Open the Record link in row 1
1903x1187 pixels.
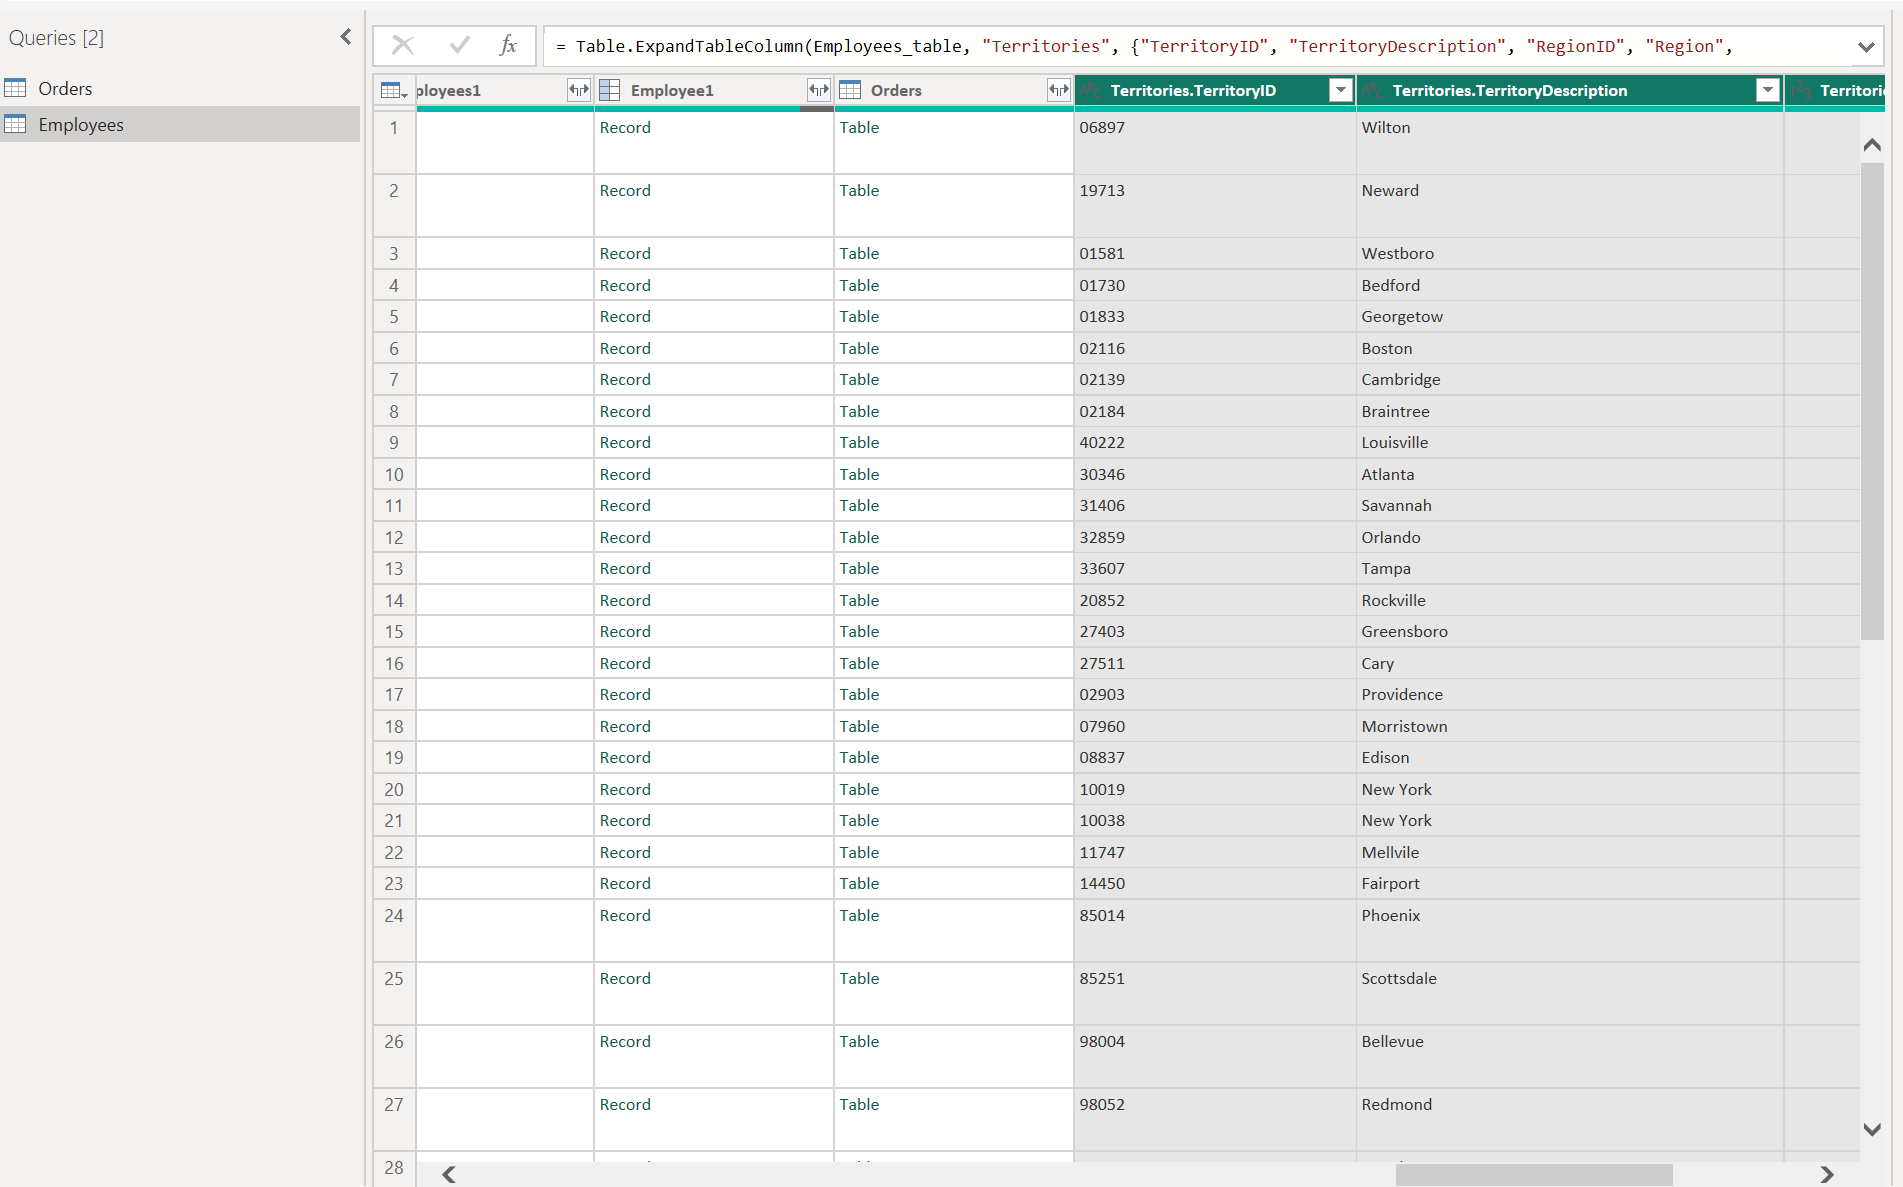point(625,127)
